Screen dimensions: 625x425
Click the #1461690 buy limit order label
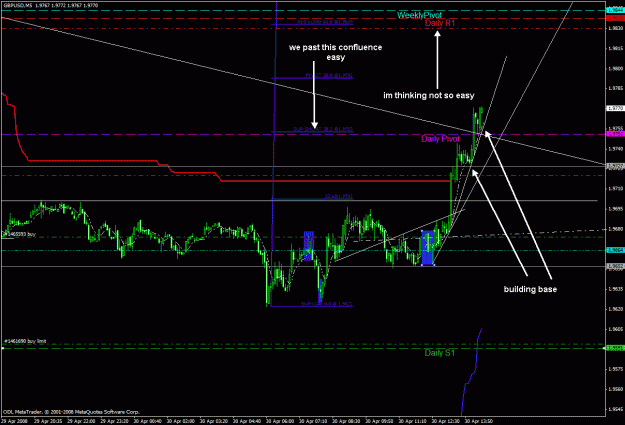click(x=25, y=341)
